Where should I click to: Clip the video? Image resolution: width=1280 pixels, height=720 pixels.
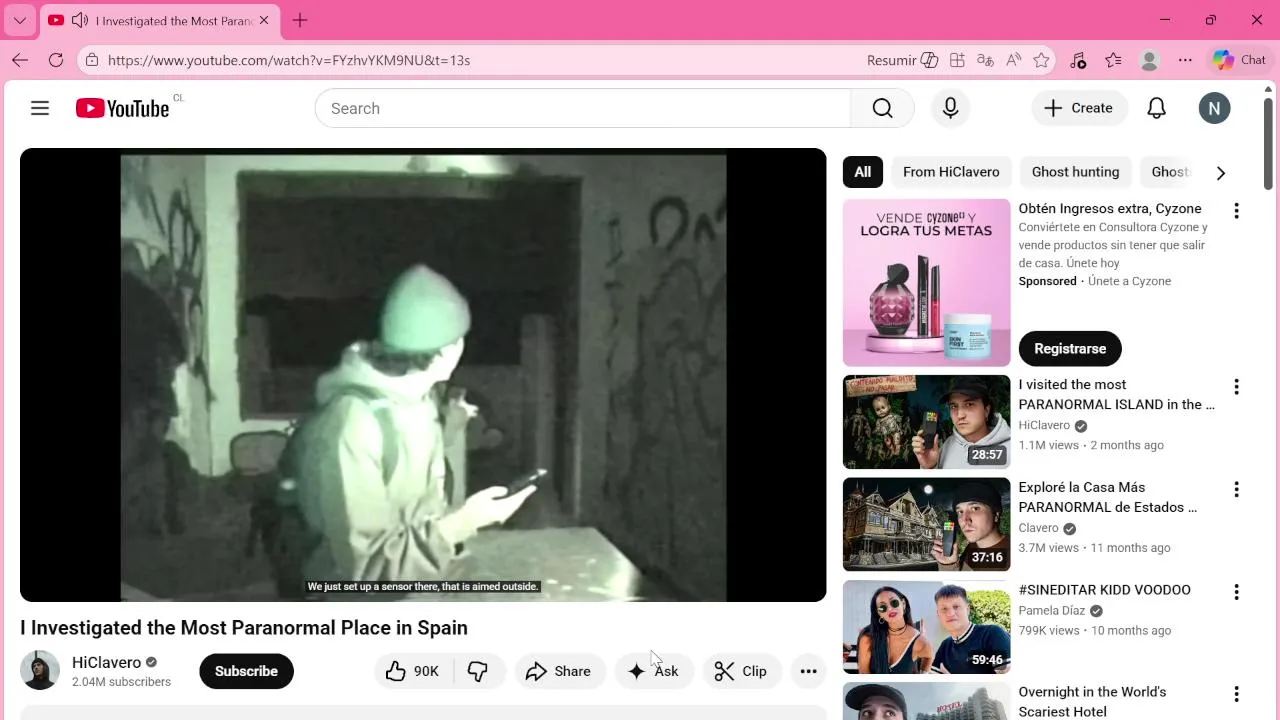point(741,671)
